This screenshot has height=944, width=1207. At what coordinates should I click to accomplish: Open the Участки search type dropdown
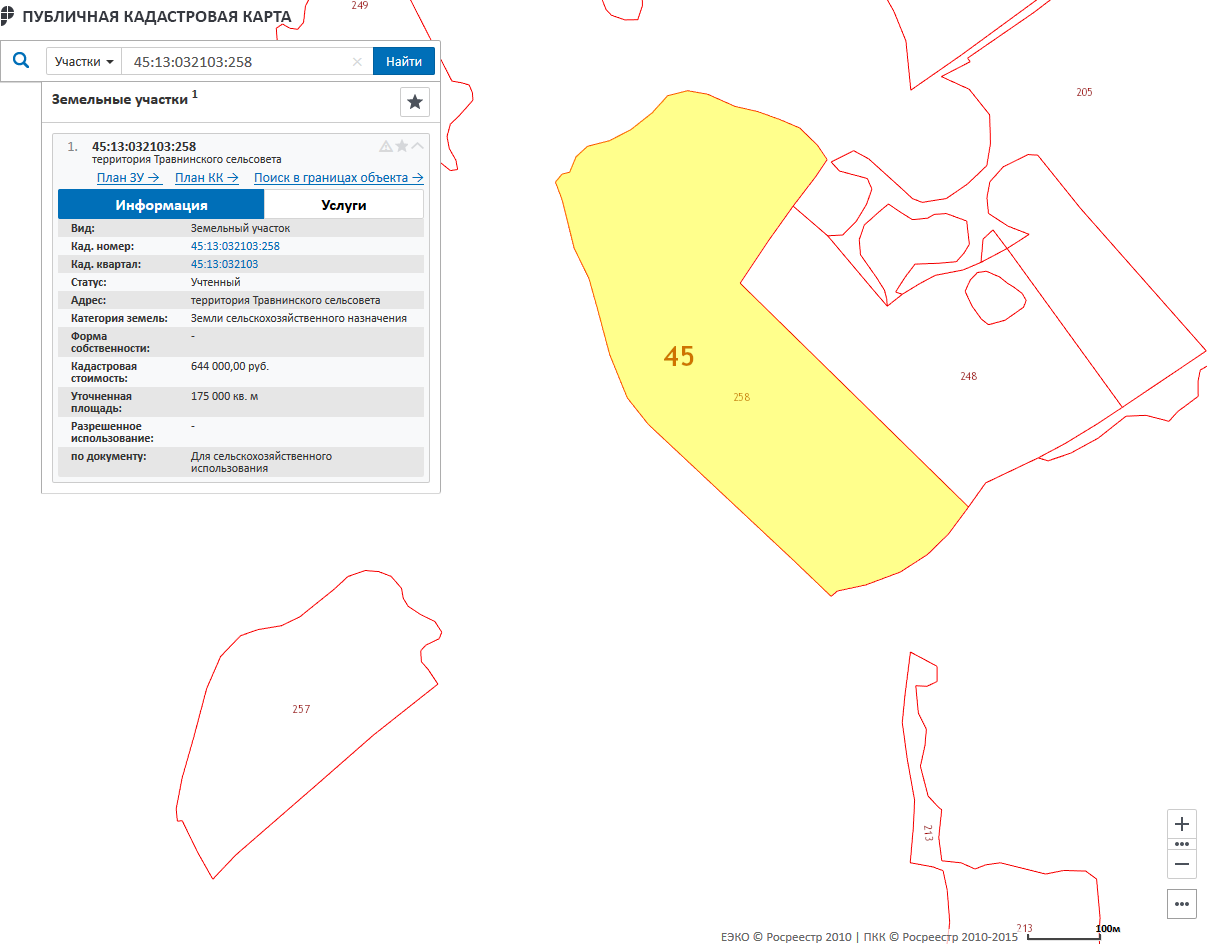(x=83, y=62)
